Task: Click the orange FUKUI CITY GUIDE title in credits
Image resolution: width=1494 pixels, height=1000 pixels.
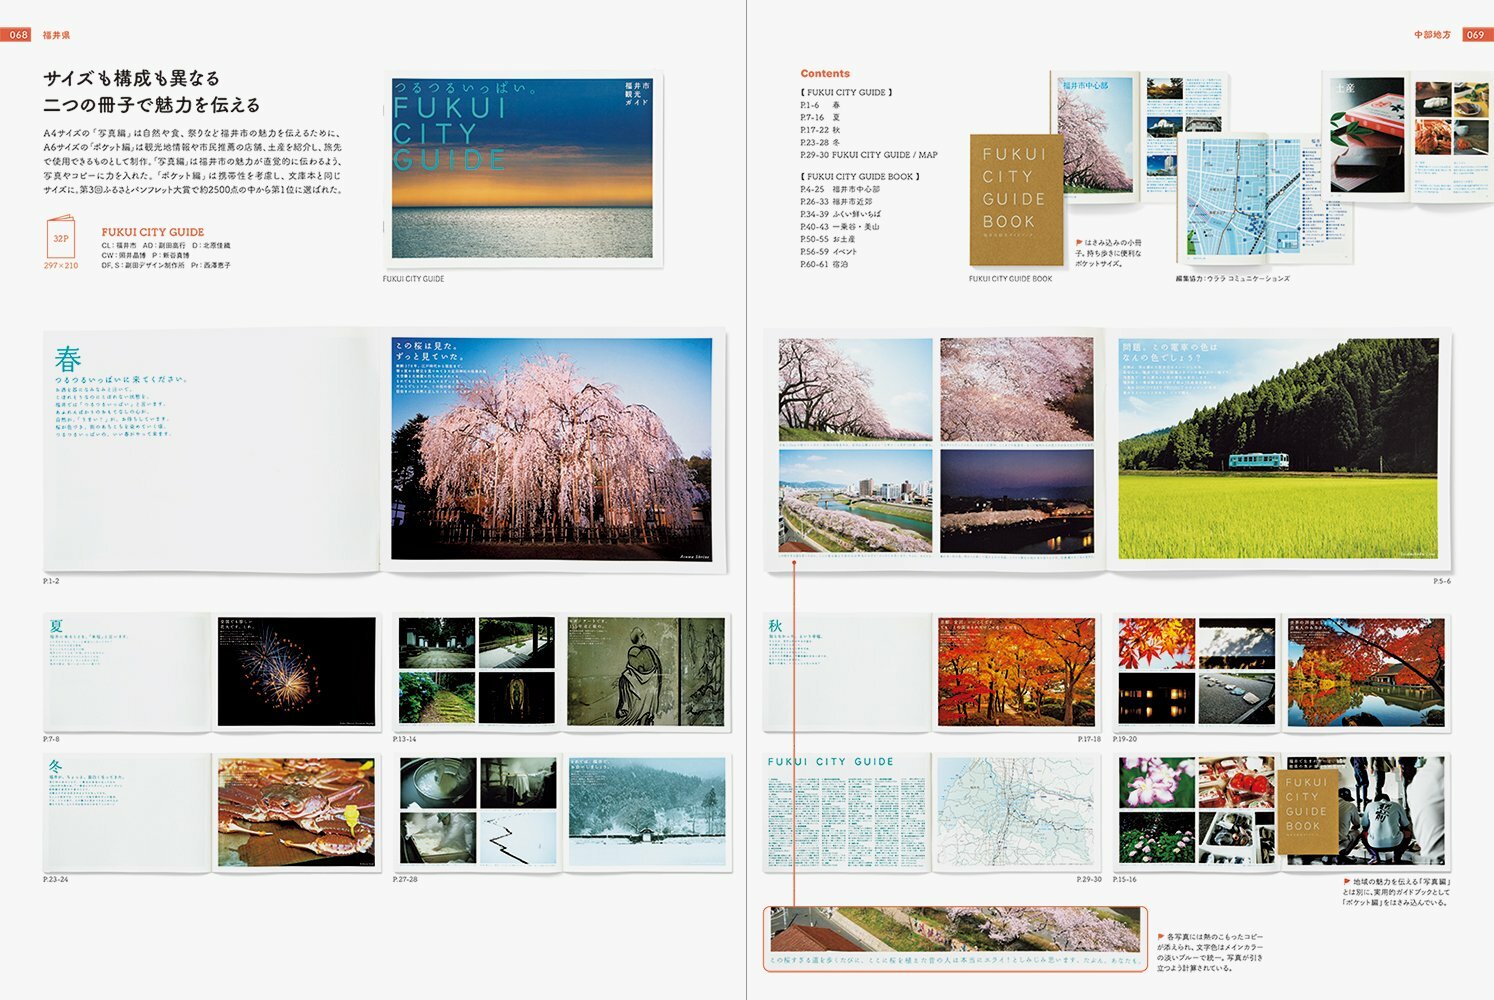Action: pos(153,232)
